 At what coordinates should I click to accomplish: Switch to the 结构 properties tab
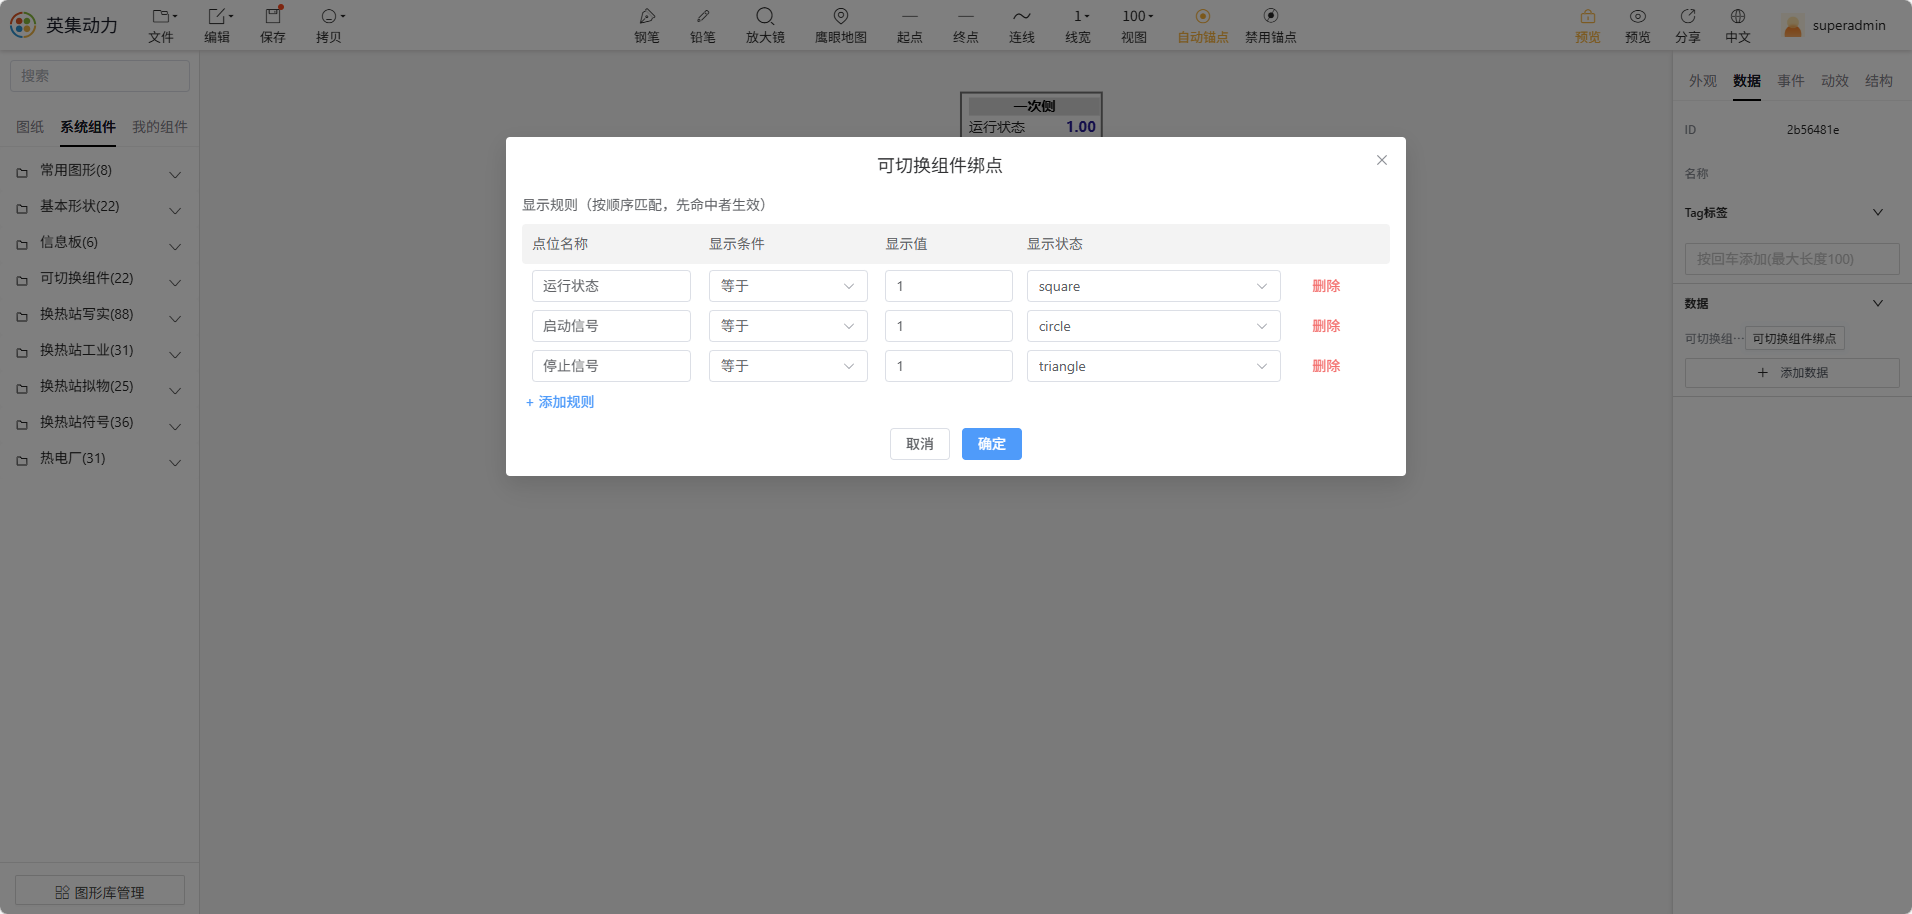tap(1879, 81)
